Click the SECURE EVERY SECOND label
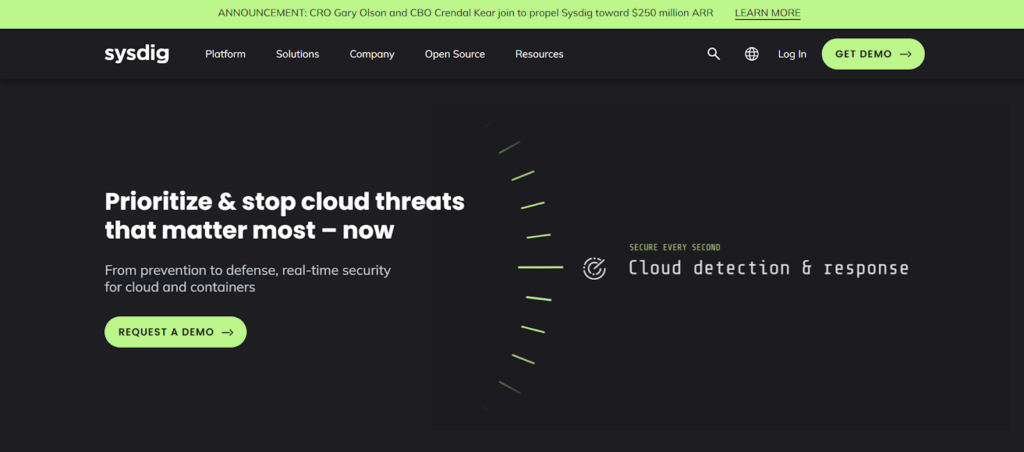1024x452 pixels. (x=675, y=248)
